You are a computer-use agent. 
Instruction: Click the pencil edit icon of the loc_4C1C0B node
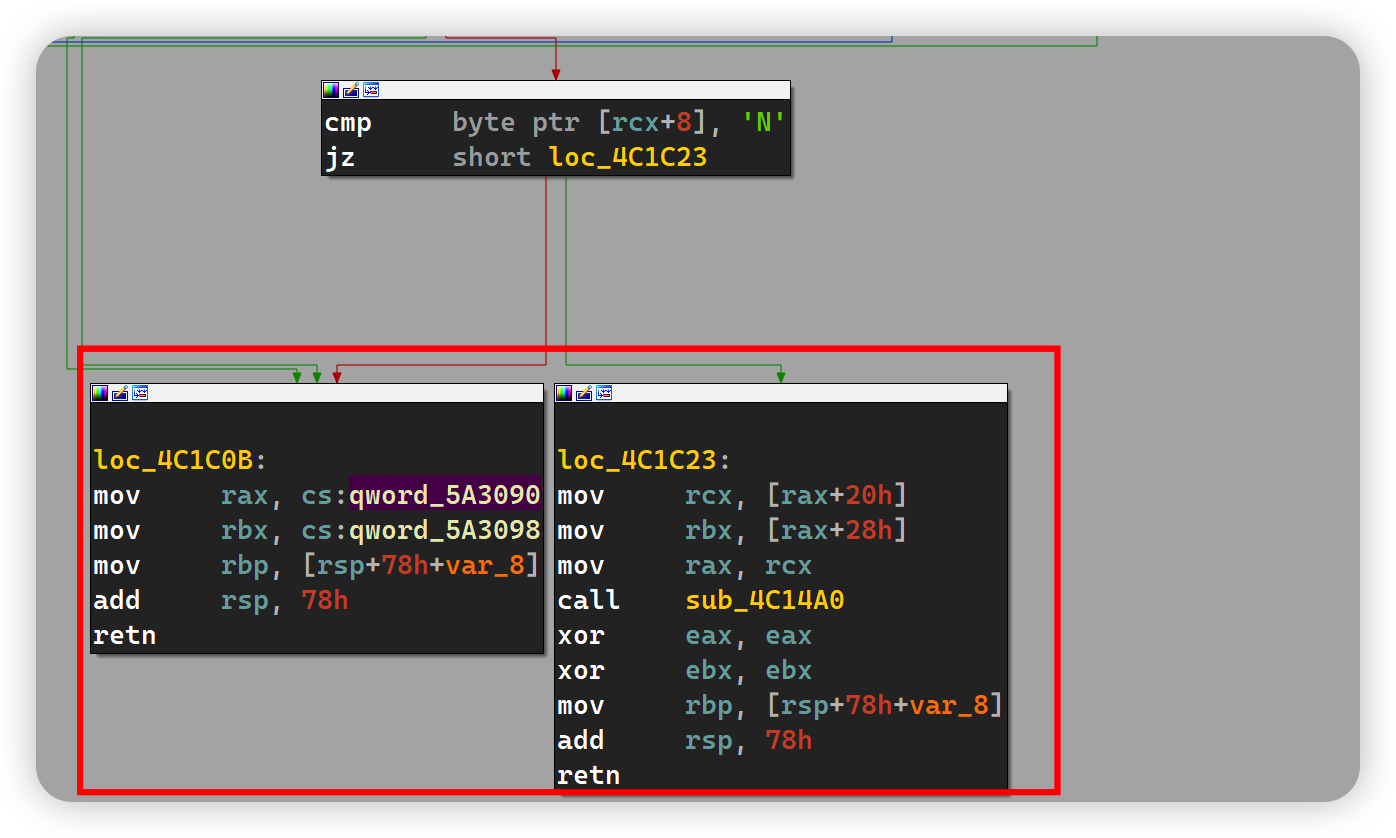119,393
